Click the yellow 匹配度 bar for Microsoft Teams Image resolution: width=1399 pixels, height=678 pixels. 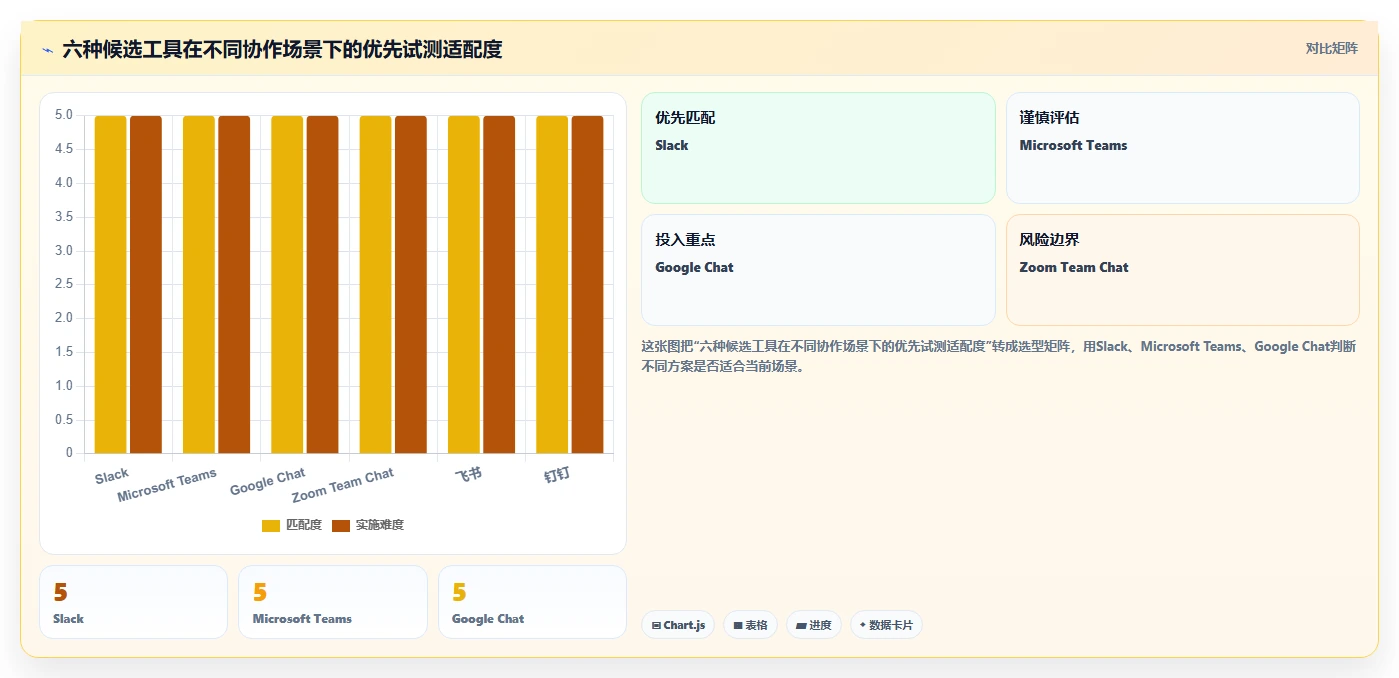(199, 285)
